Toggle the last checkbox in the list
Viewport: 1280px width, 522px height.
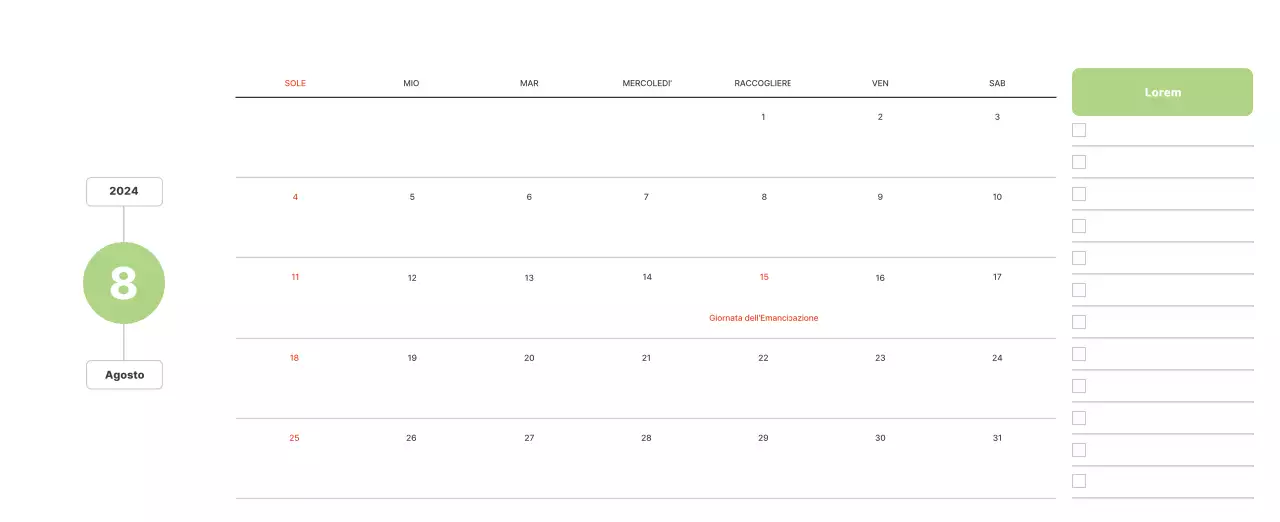(x=1079, y=481)
